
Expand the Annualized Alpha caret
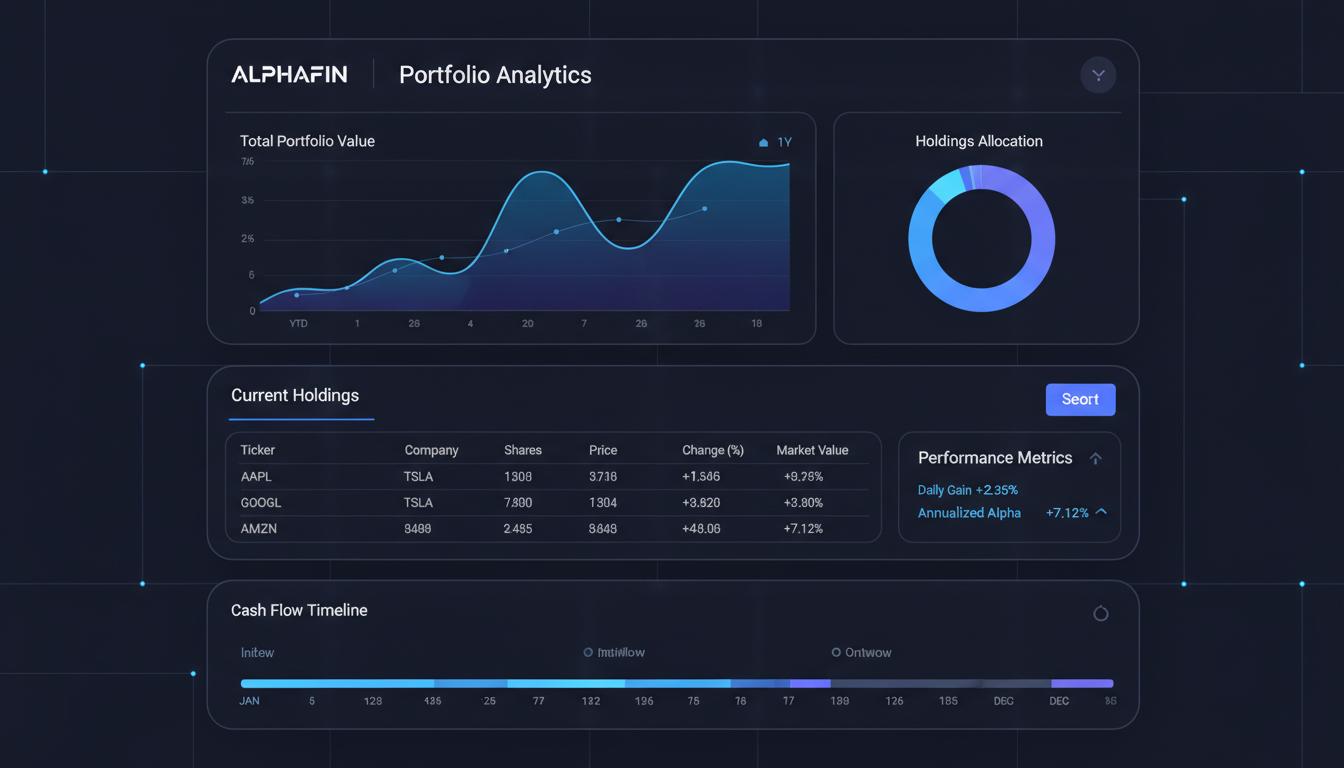click(x=1101, y=511)
